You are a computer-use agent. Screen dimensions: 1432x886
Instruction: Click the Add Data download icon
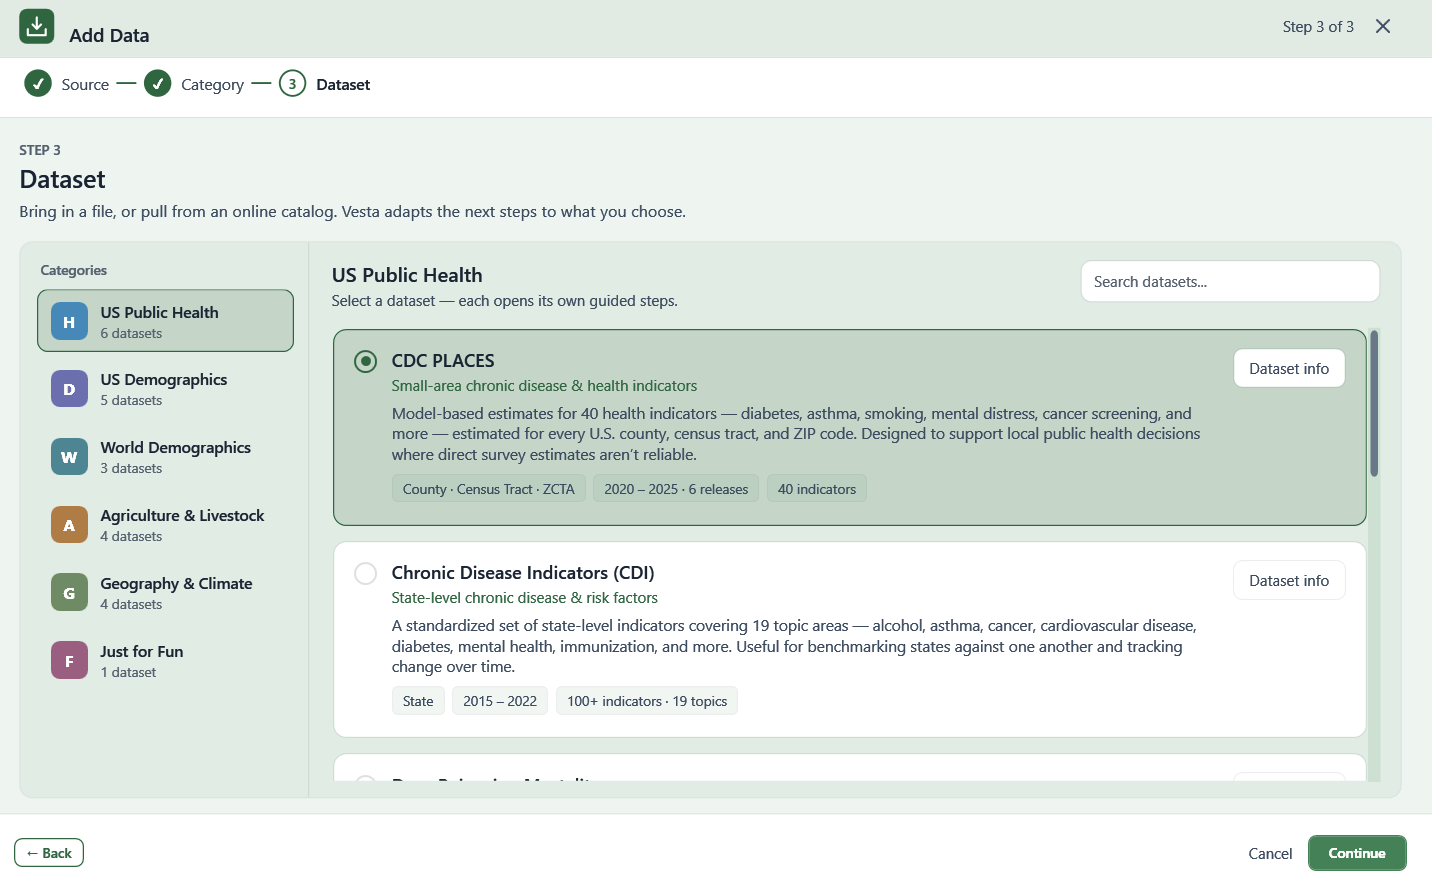[x=37, y=26]
